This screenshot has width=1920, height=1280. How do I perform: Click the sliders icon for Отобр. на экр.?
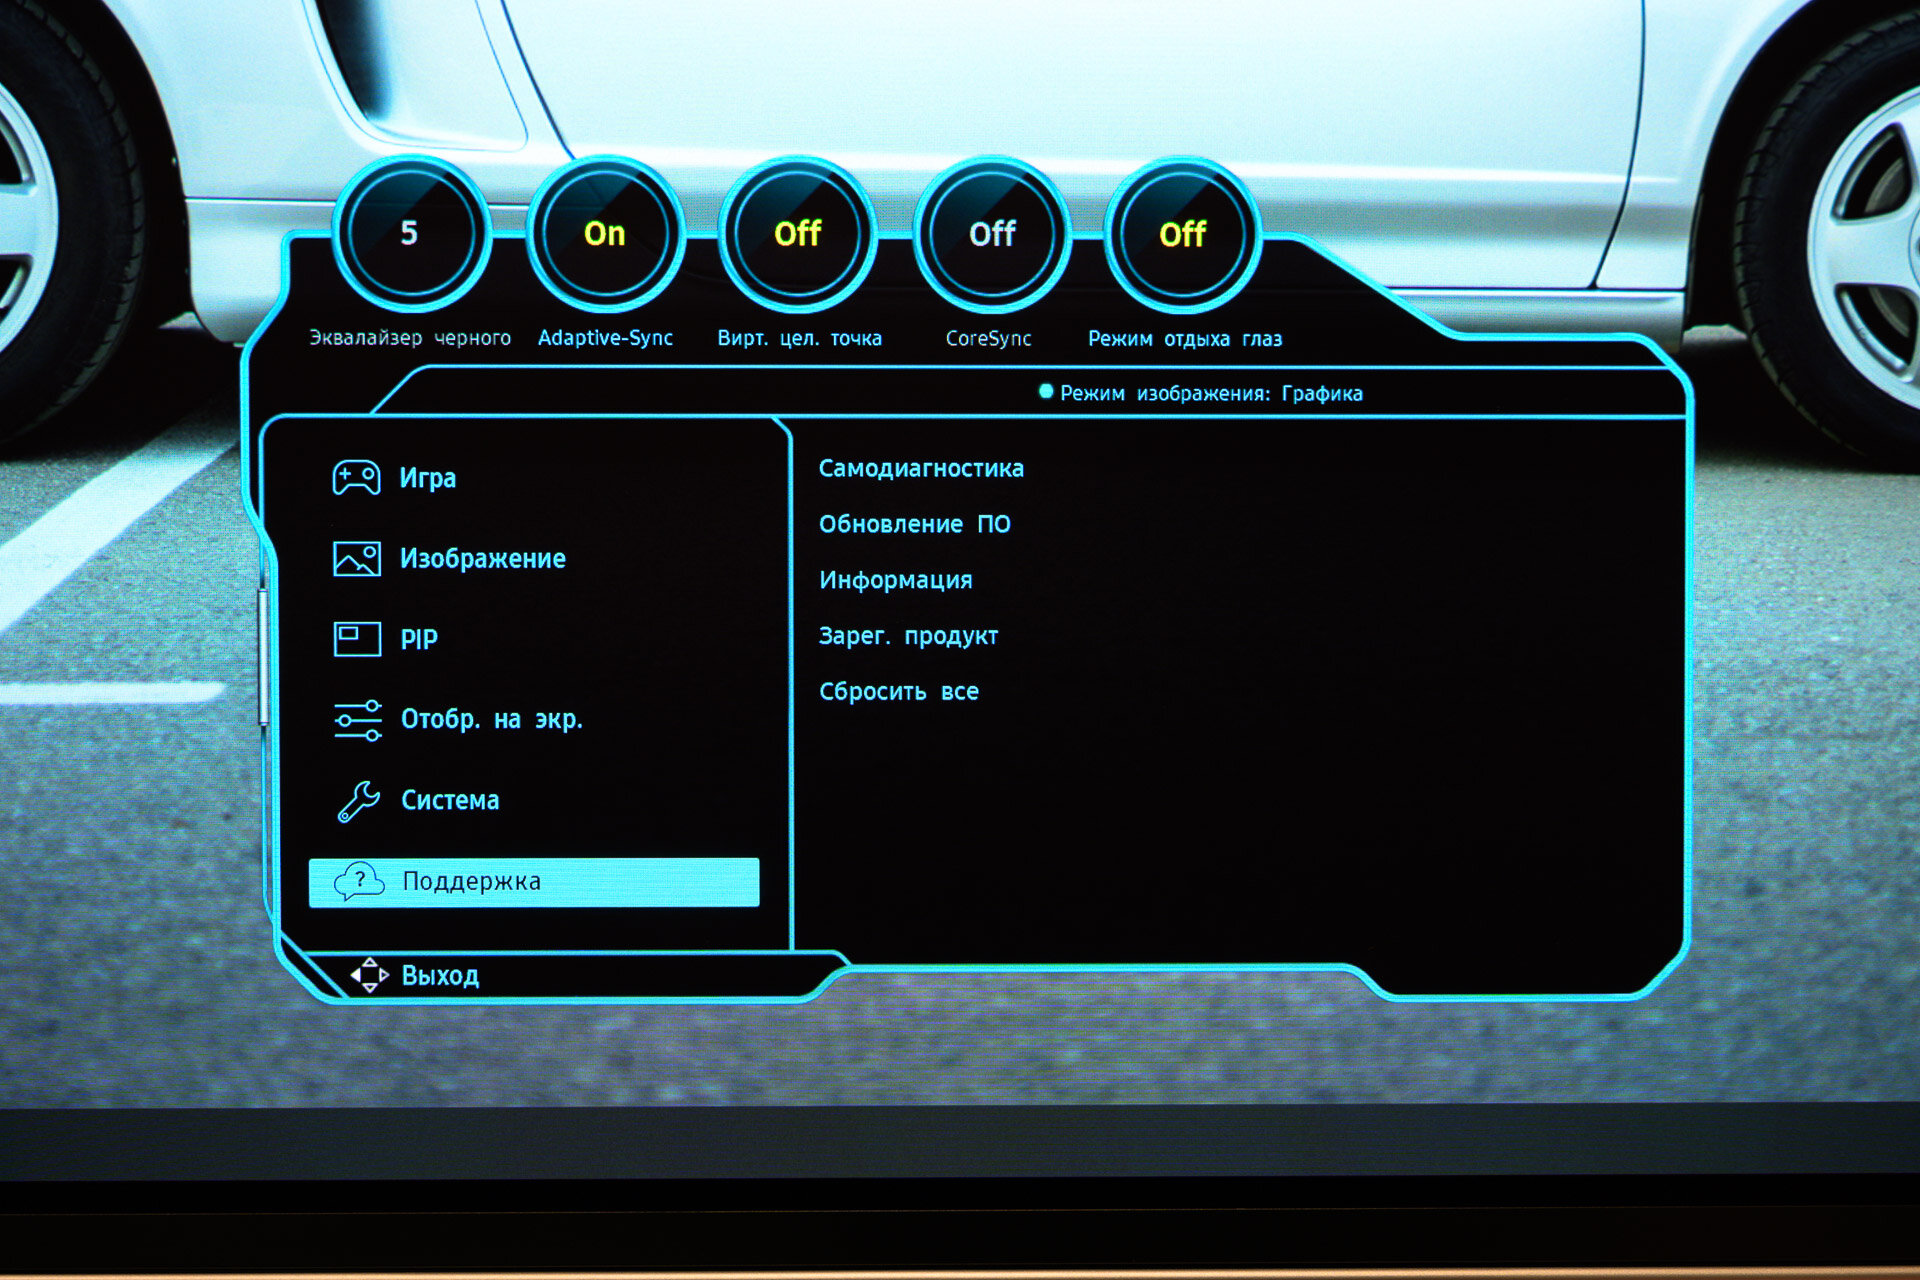(357, 720)
